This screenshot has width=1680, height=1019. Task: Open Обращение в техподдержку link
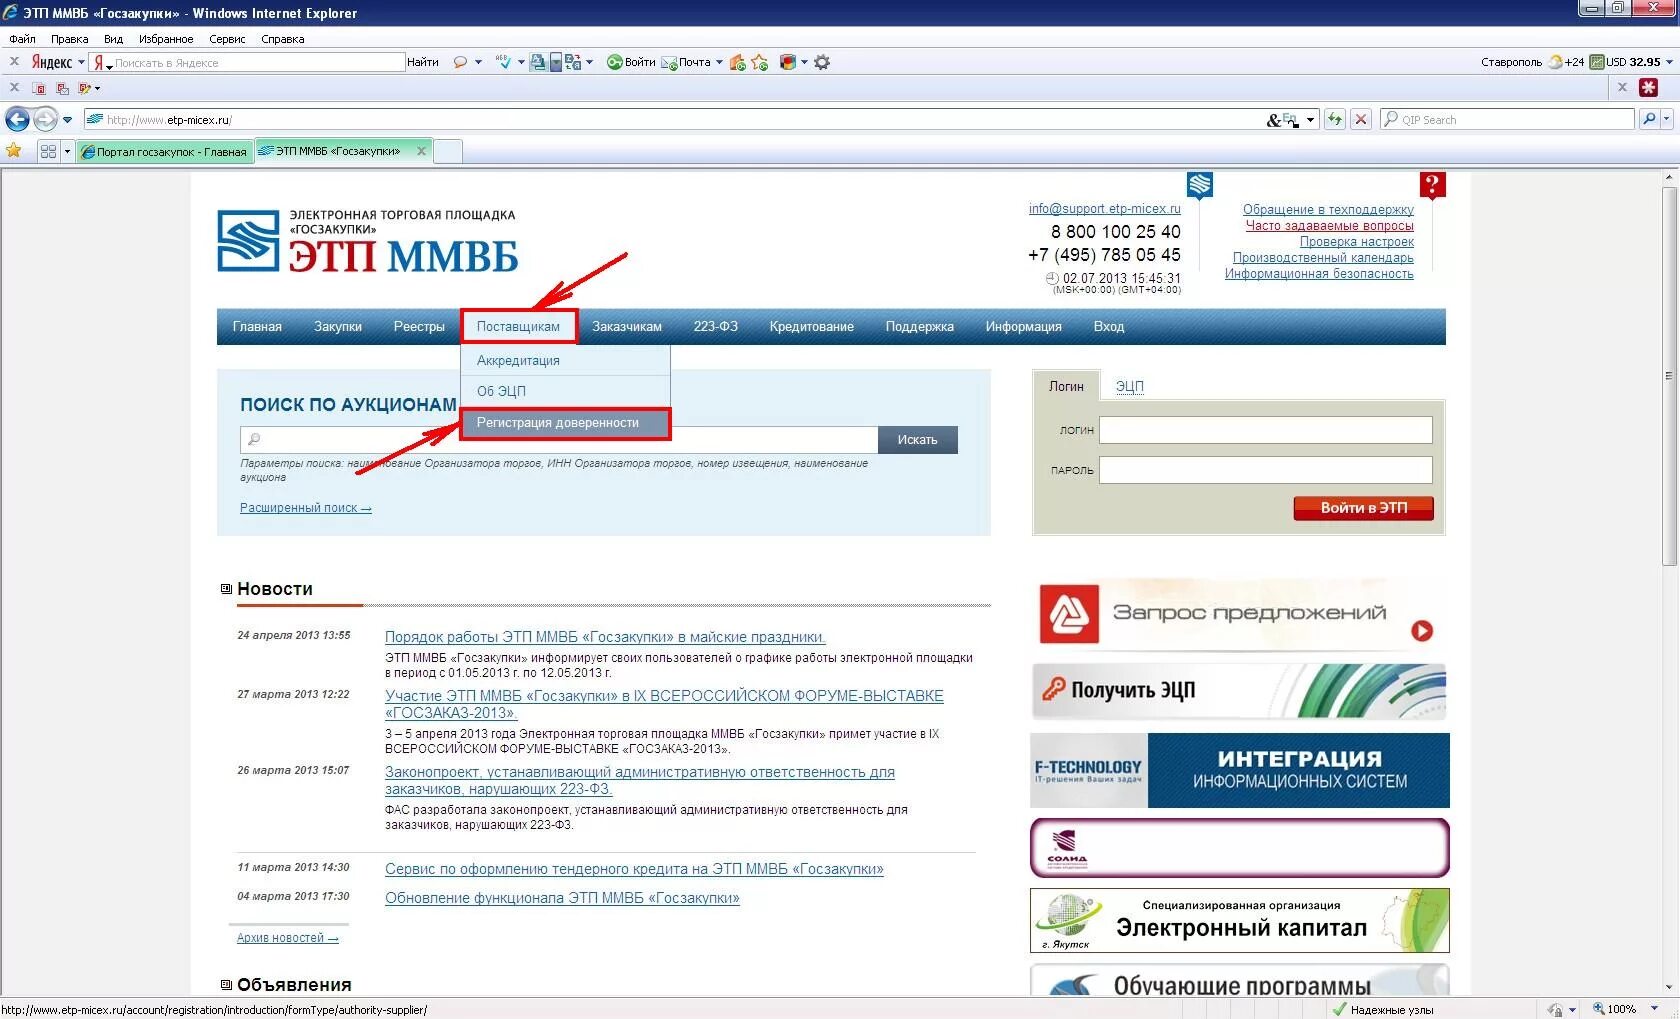pos(1328,210)
